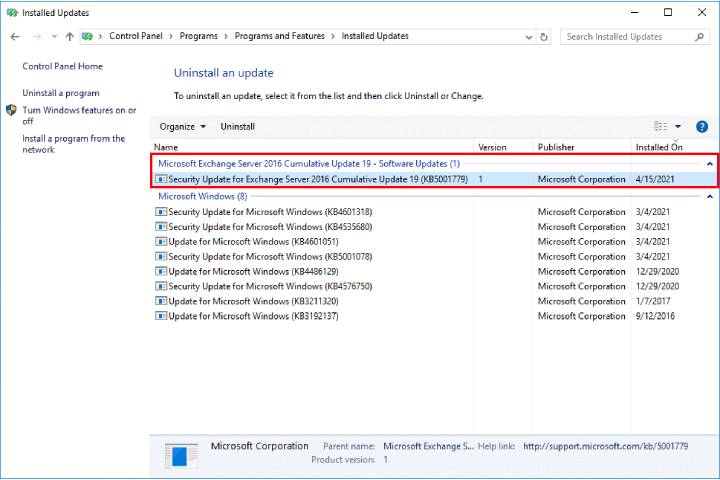Click the 9/12/2016 installed date cell
Viewport: 720px width, 480px height.
click(x=655, y=316)
